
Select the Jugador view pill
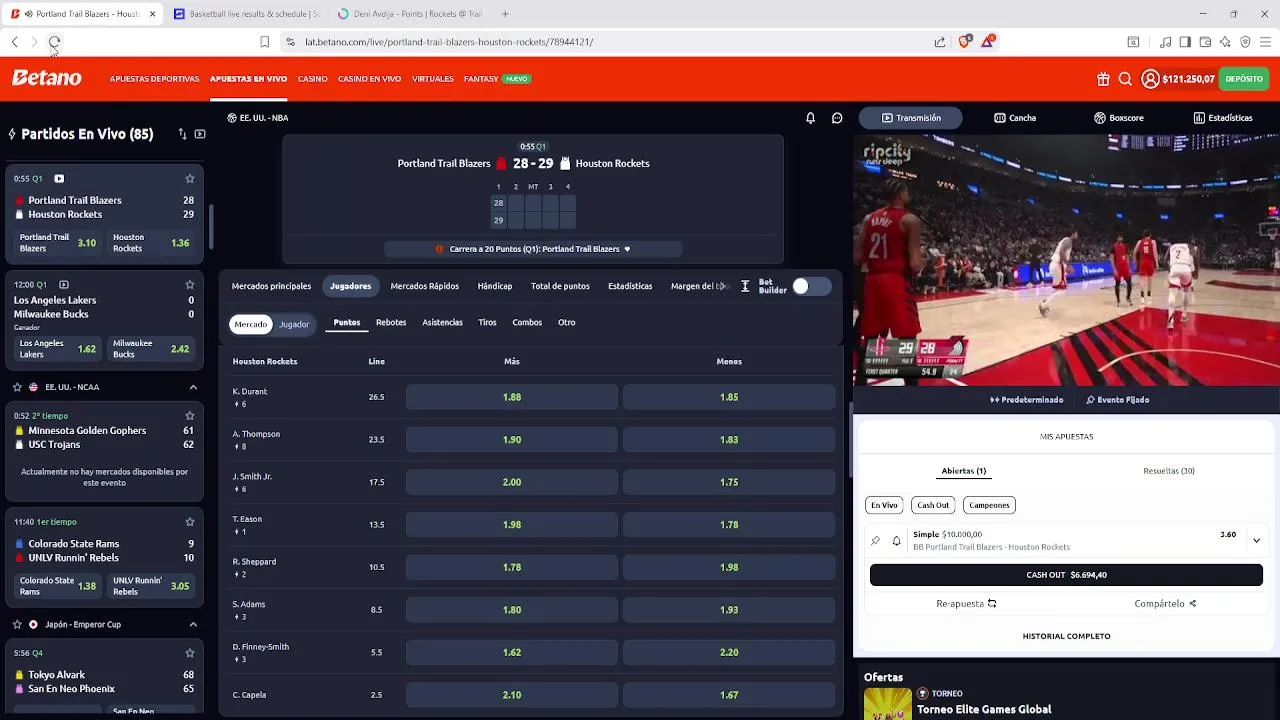click(294, 324)
